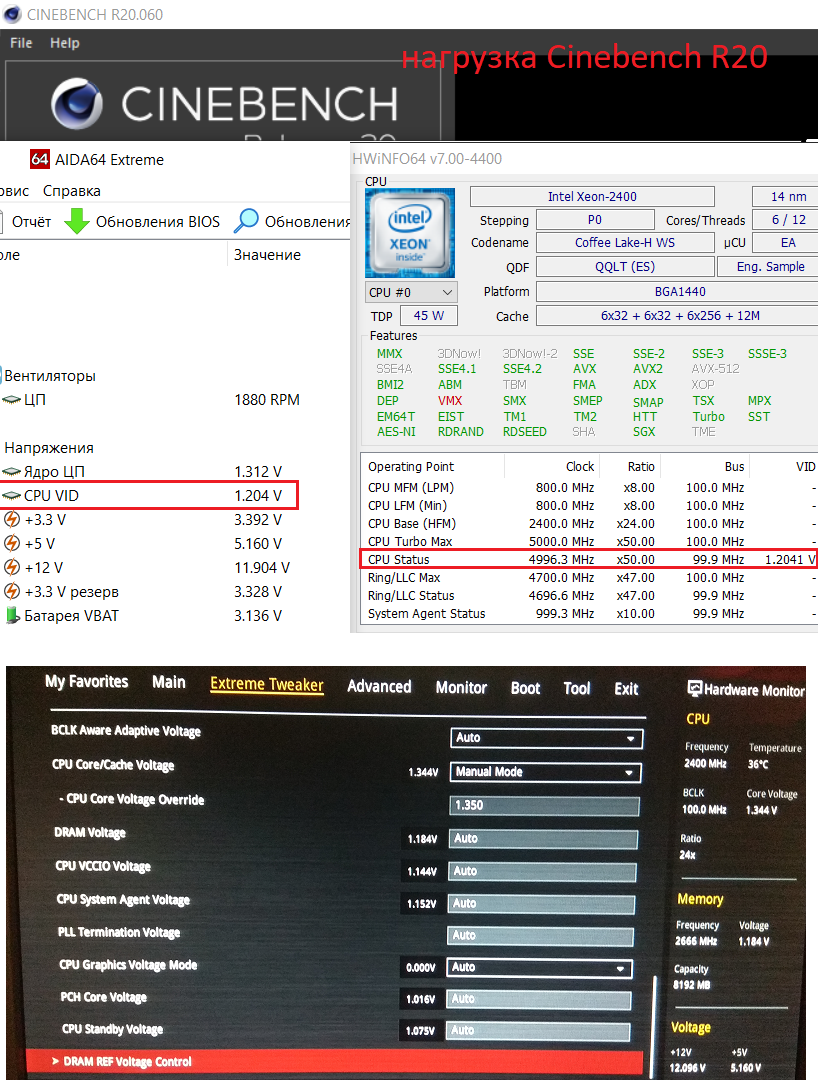Click the Hardware Monitor panel icon
818x1086 pixels.
(x=694, y=688)
